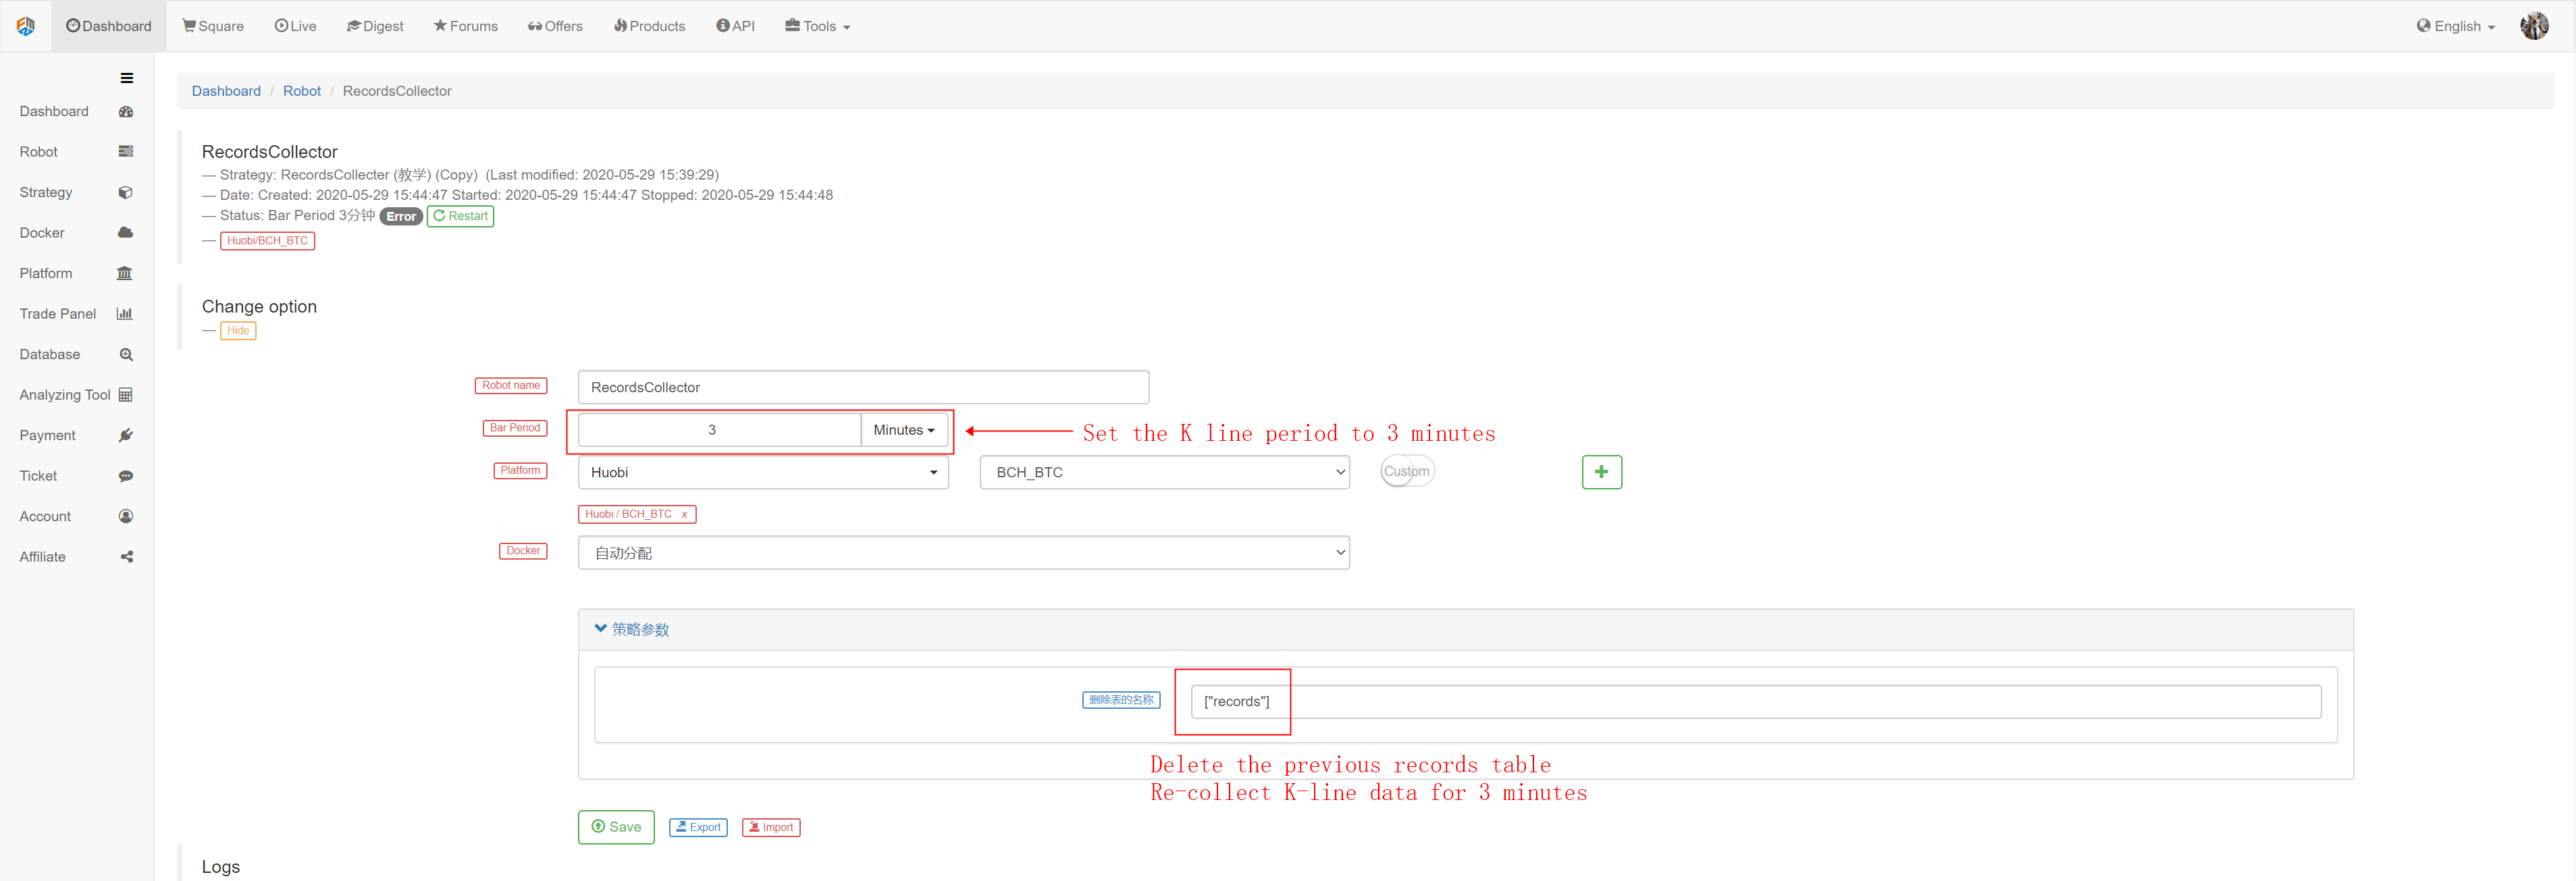This screenshot has width=2576, height=881.
Task: Open user avatar in top right
Action: (x=2534, y=26)
